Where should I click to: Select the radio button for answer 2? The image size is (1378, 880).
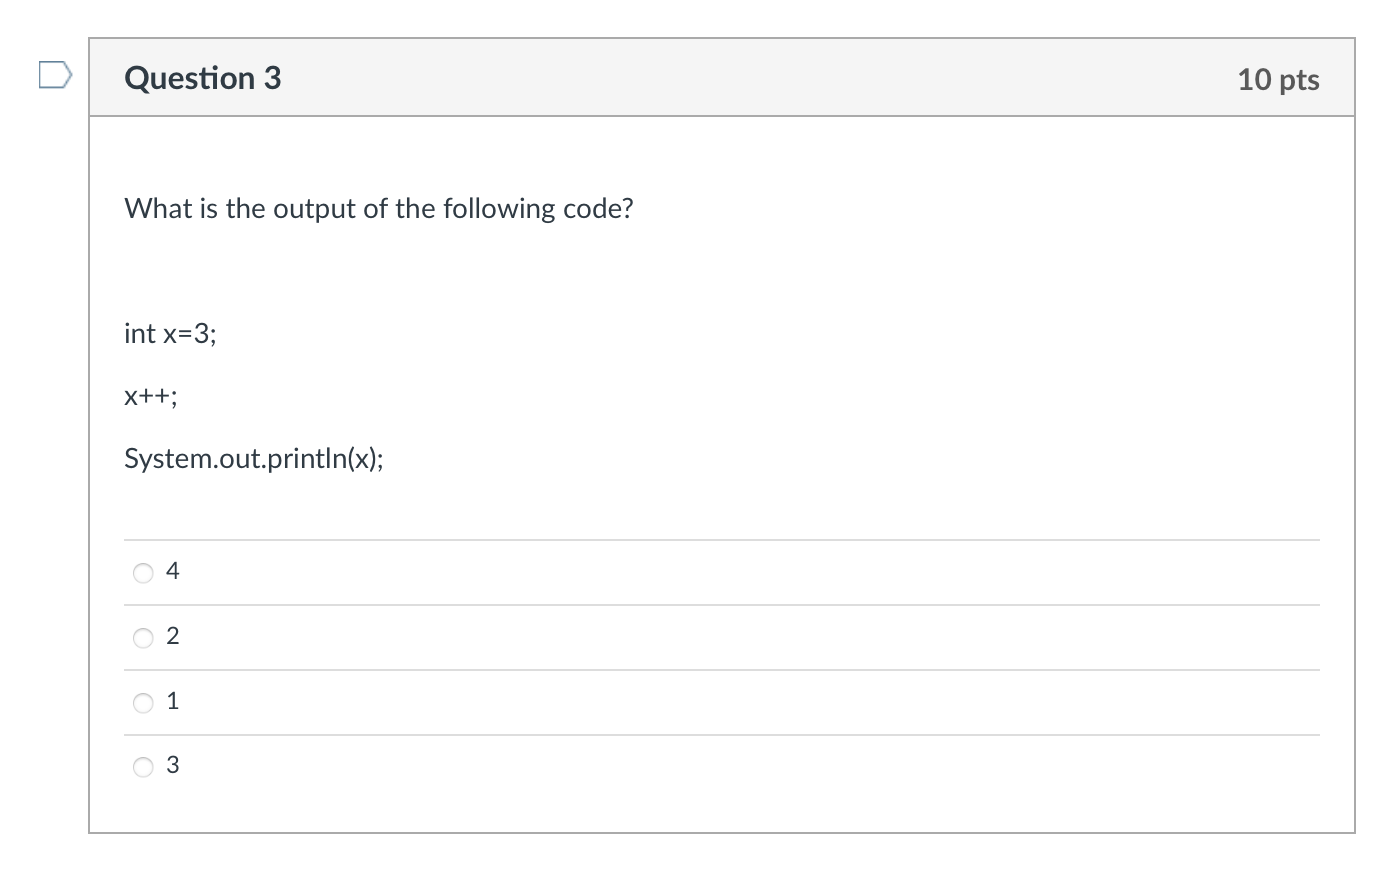144,638
